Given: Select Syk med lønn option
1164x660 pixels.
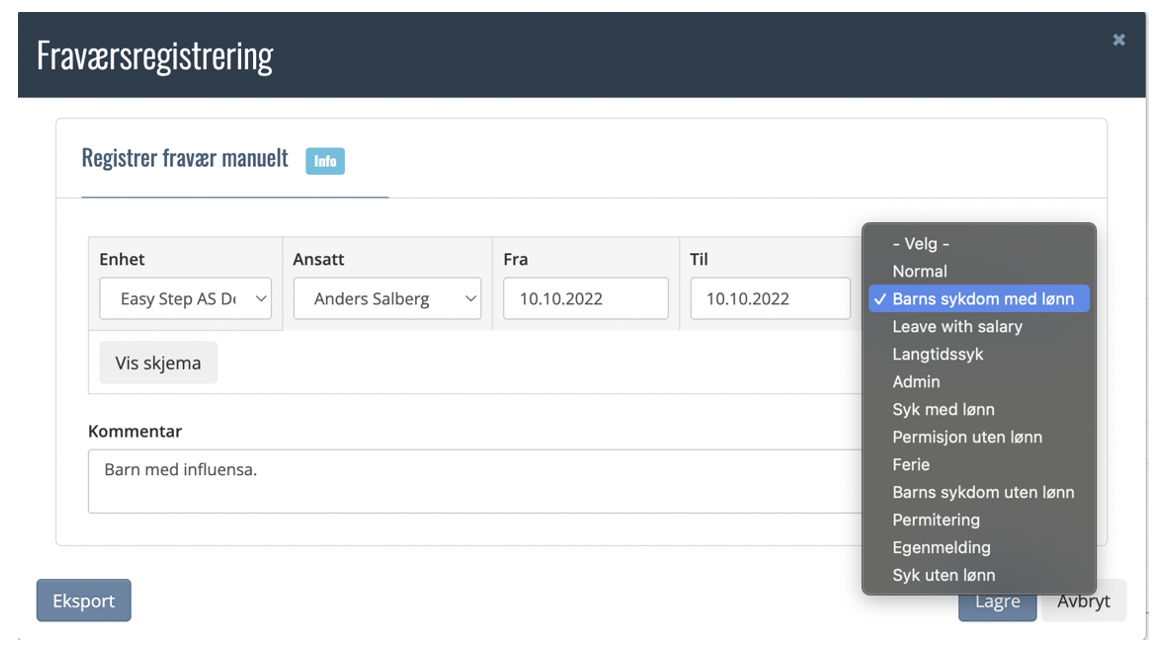Looking at the screenshot, I should click(x=943, y=410).
